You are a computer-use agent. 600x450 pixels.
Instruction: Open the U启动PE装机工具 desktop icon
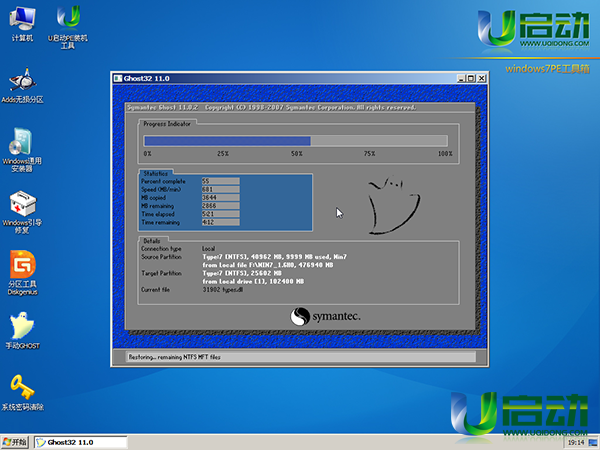coord(68,27)
